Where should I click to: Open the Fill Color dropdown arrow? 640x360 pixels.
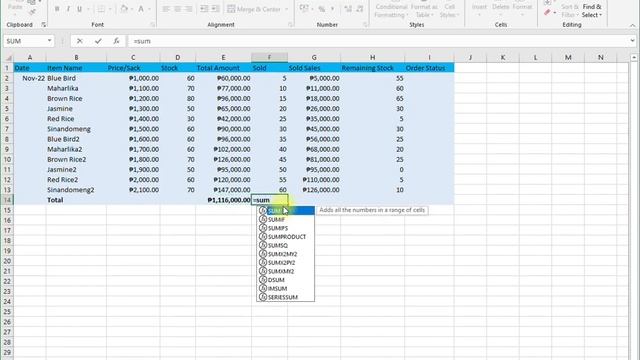click(132, 9)
